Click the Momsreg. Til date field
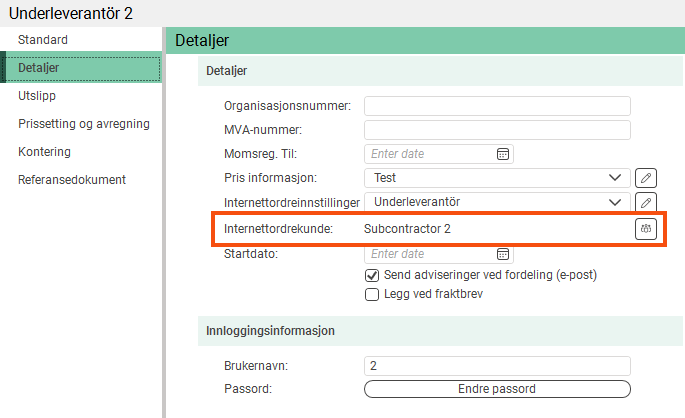This screenshot has width=685, height=418. click(x=430, y=154)
